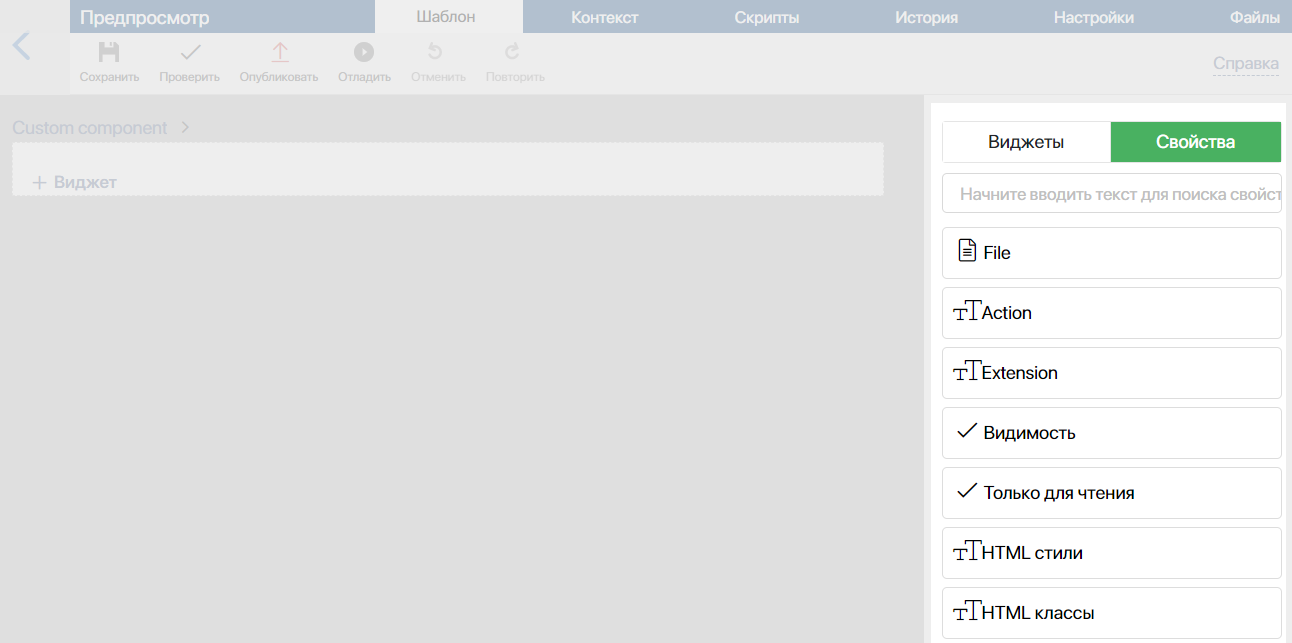Image resolution: width=1292 pixels, height=643 pixels.
Task: Select the Extension string property
Action: 1111,373
